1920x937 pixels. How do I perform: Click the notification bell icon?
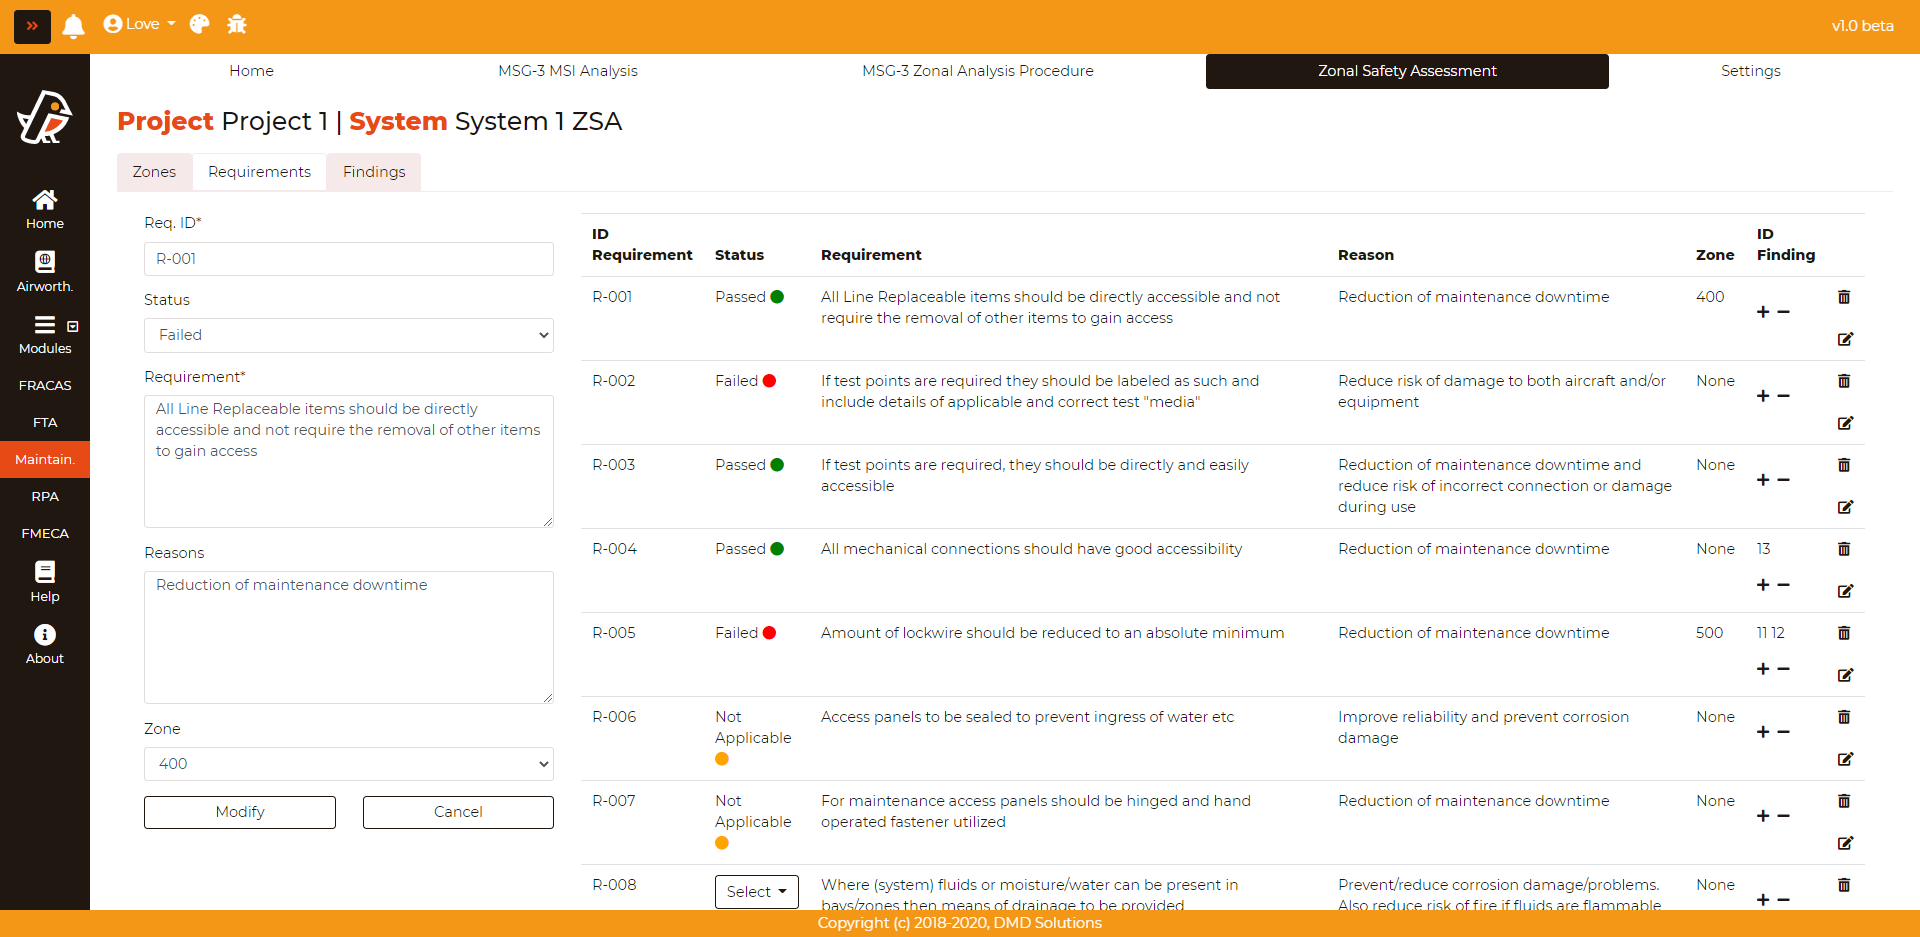coord(73,26)
